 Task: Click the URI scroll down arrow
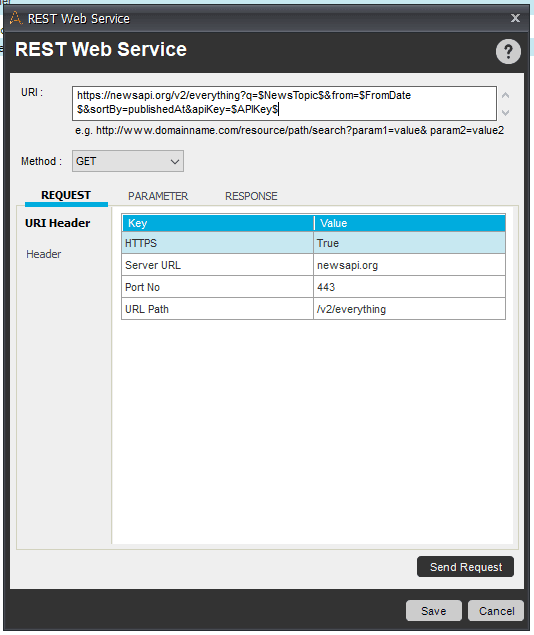pyautogui.click(x=505, y=113)
